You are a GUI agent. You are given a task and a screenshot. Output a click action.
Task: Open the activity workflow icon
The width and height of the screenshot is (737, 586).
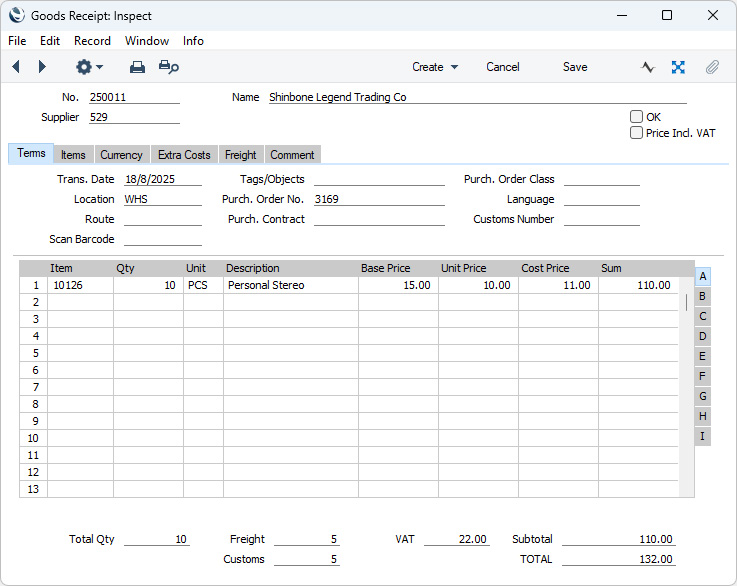(648, 67)
